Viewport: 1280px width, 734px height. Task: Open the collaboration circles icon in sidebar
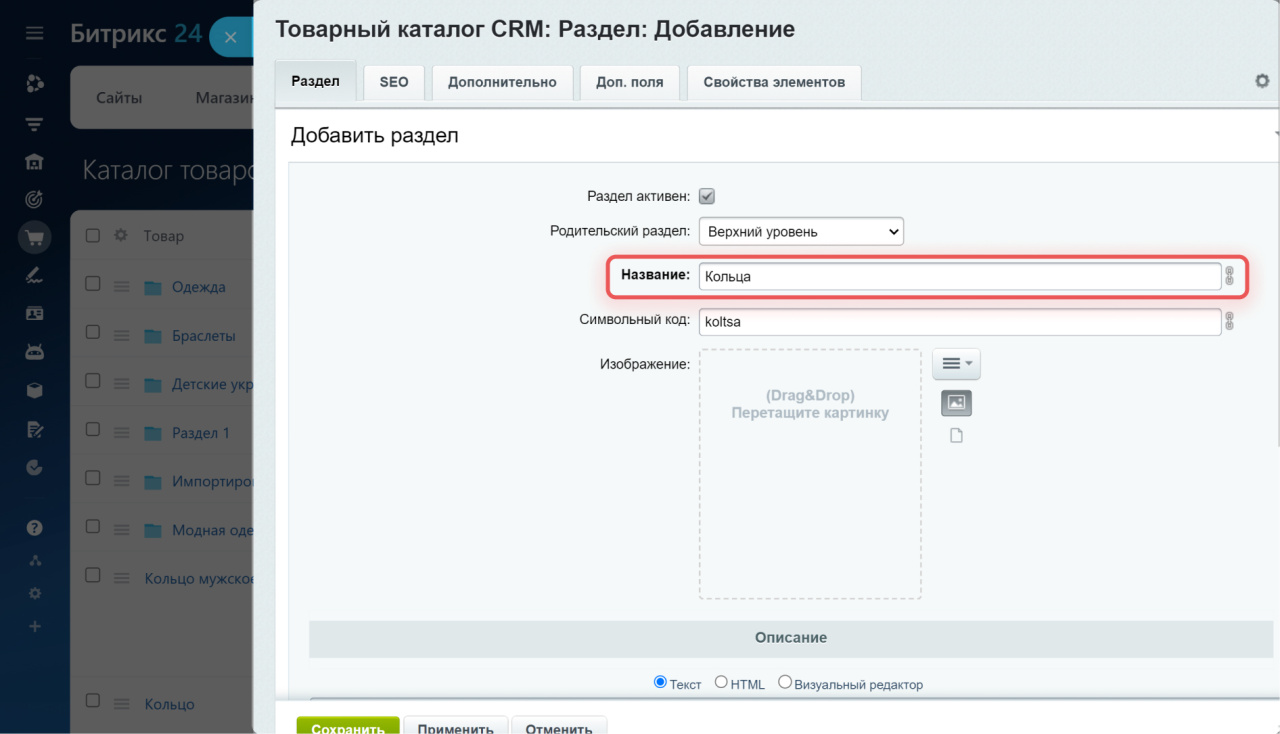coord(35,84)
